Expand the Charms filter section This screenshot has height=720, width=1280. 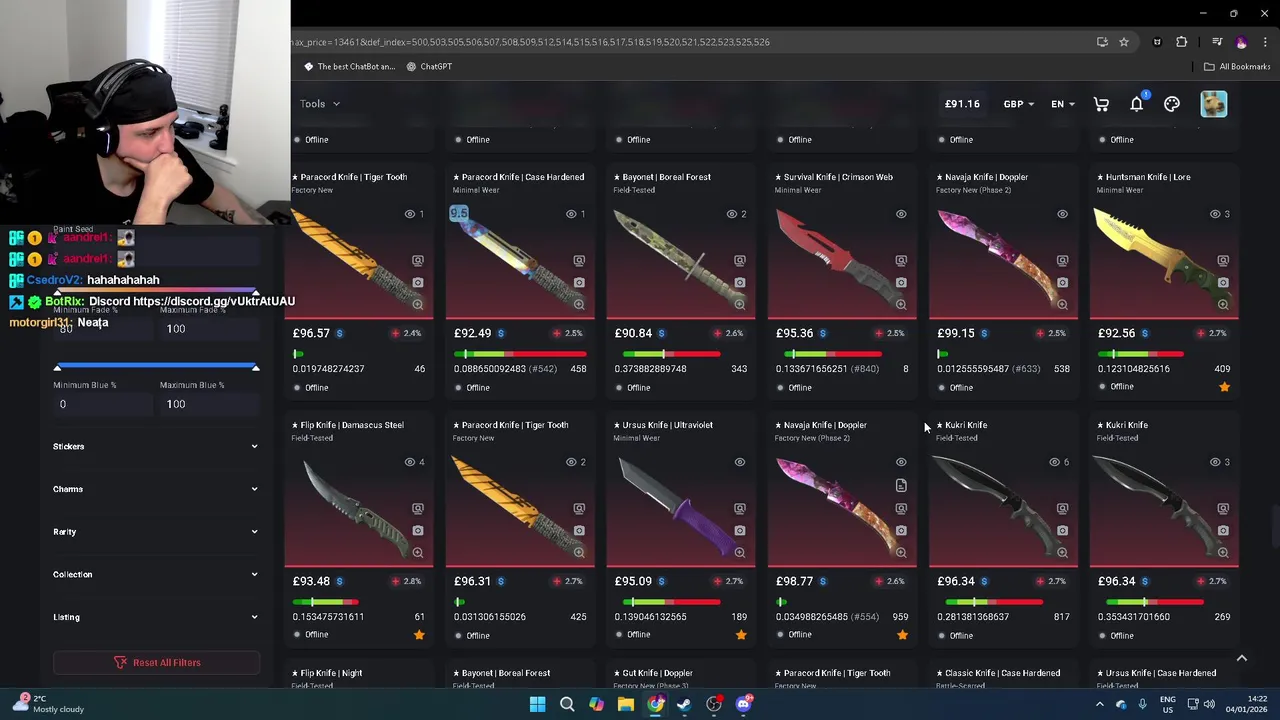pos(155,489)
